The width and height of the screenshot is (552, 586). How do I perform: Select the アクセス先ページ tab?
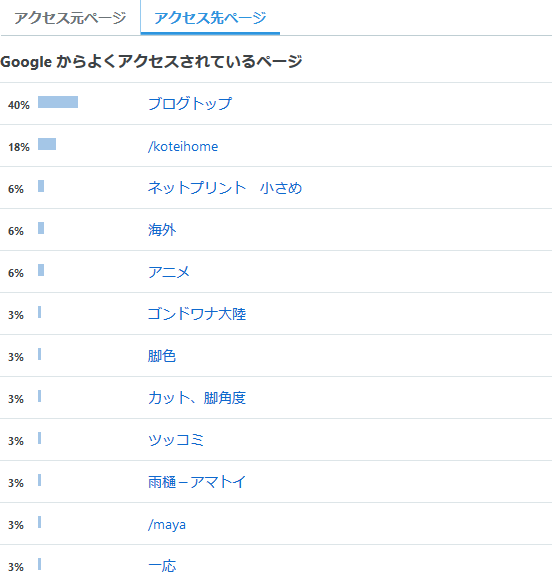[210, 18]
